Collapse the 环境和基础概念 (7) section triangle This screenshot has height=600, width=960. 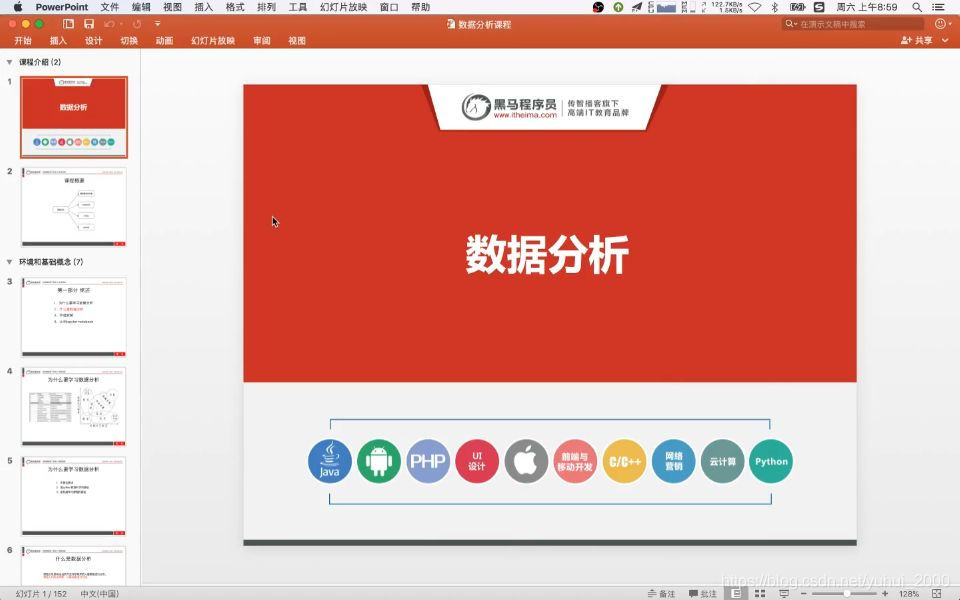pyautogui.click(x=9, y=261)
